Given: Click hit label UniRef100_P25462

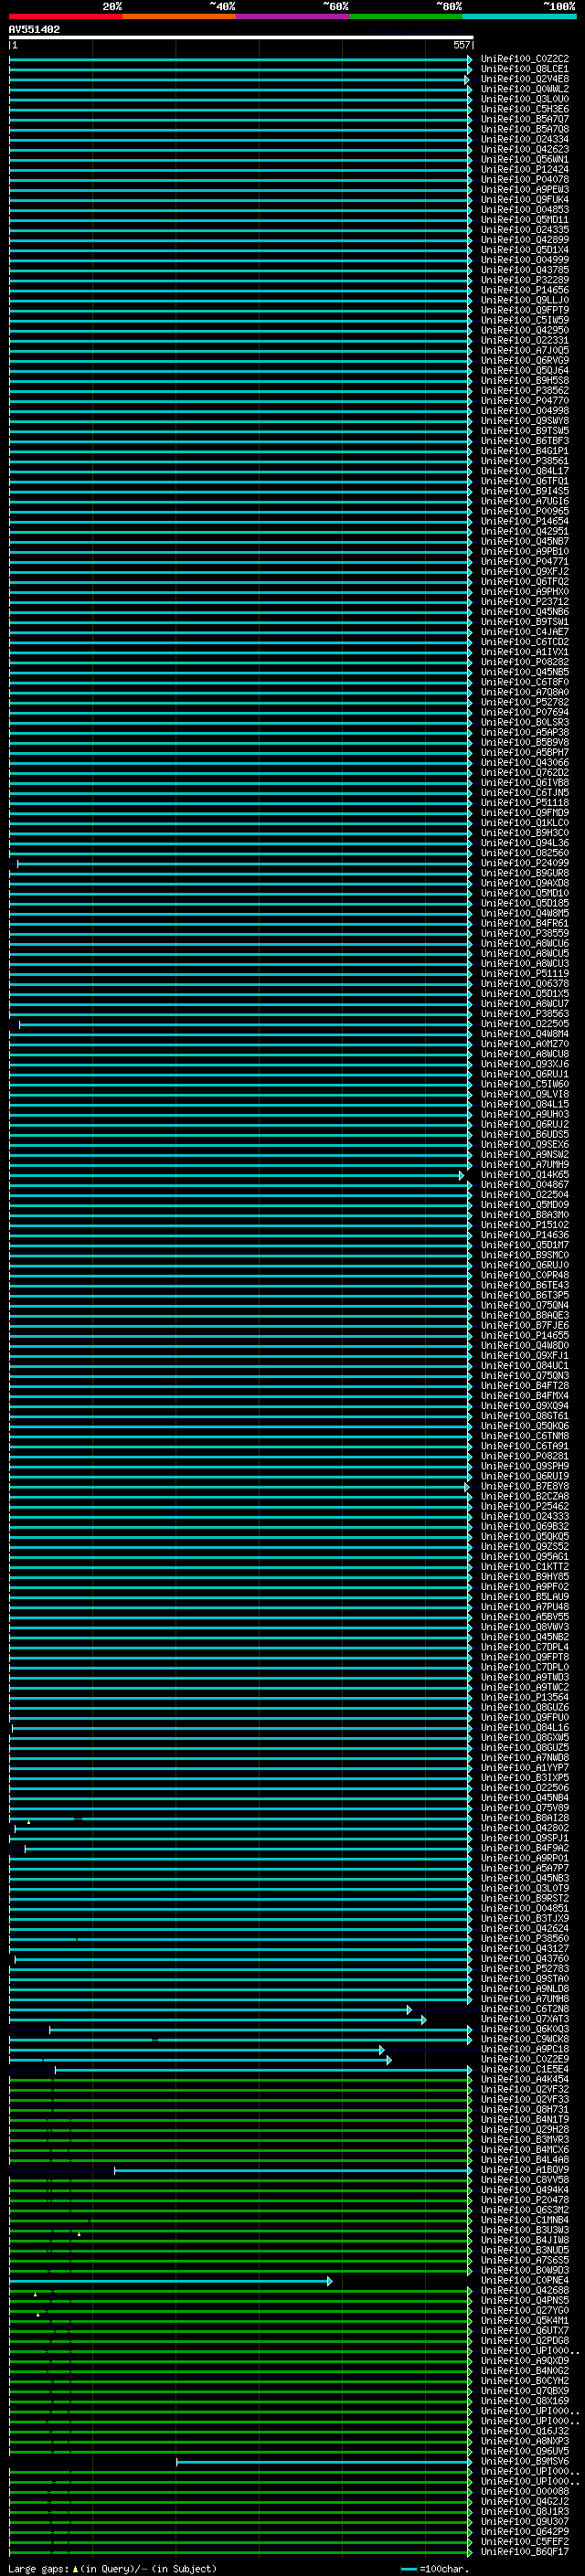Looking at the screenshot, I should tap(524, 1506).
